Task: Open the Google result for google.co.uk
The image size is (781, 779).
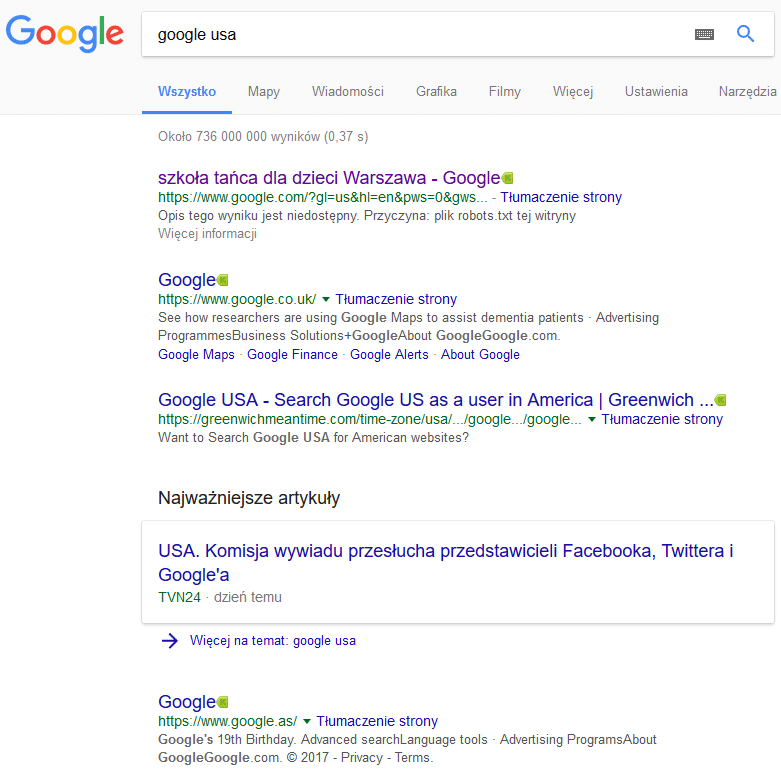Action: [187, 280]
